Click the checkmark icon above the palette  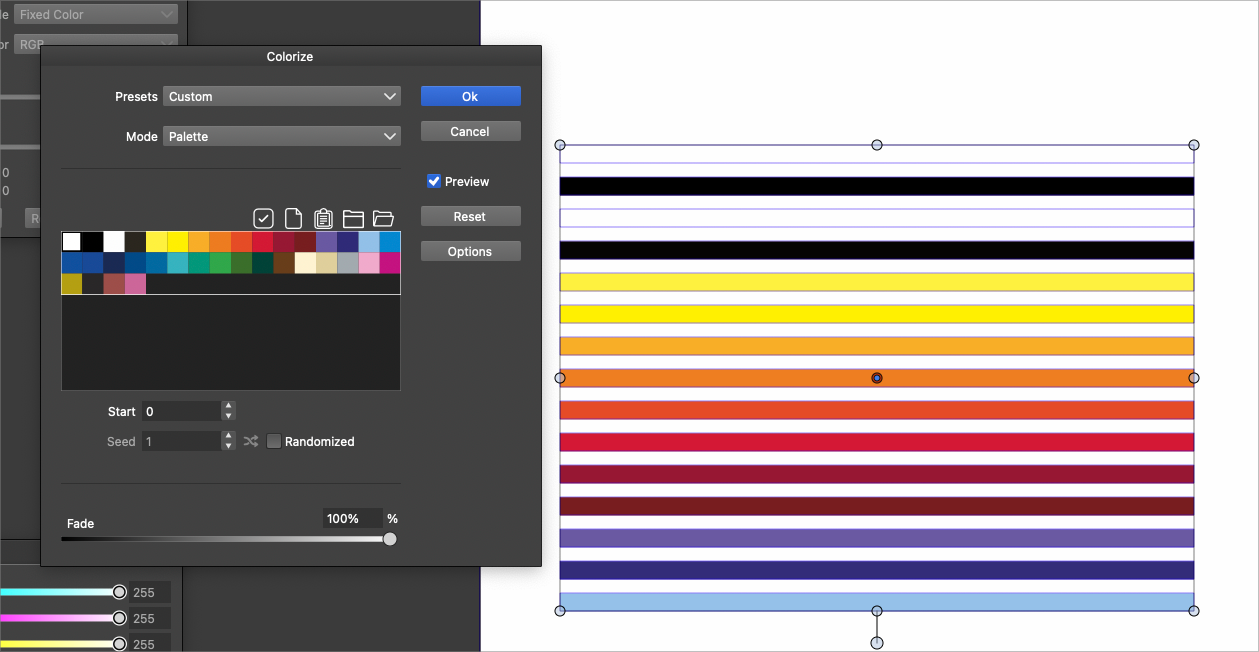point(264,218)
